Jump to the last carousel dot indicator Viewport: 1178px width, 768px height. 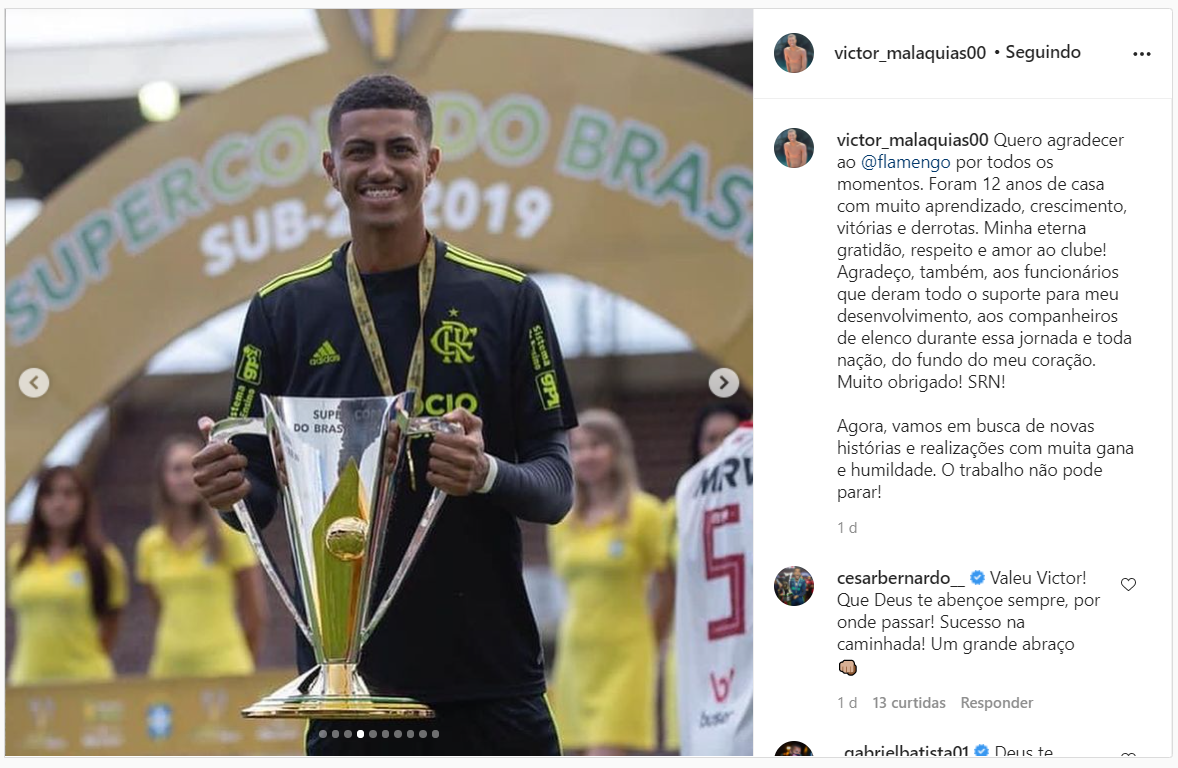[435, 733]
